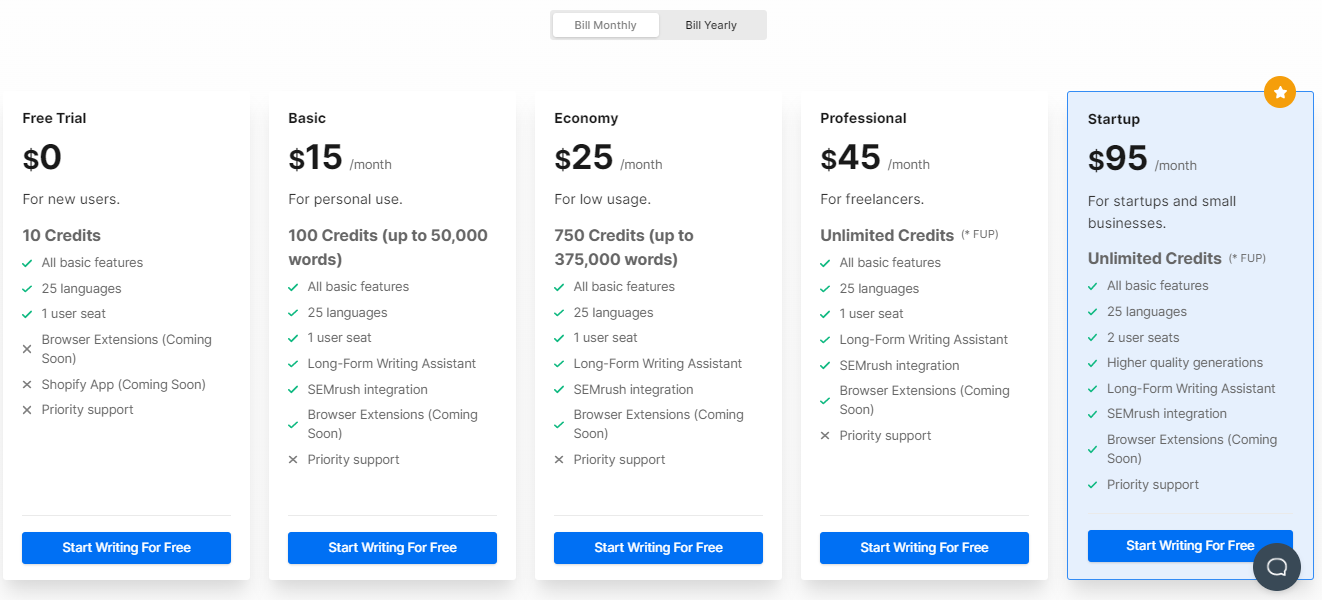Viewport: 1322px width, 600px height.
Task: Click the checkmark beside Free Trial's 25 languages
Action: coord(25,288)
